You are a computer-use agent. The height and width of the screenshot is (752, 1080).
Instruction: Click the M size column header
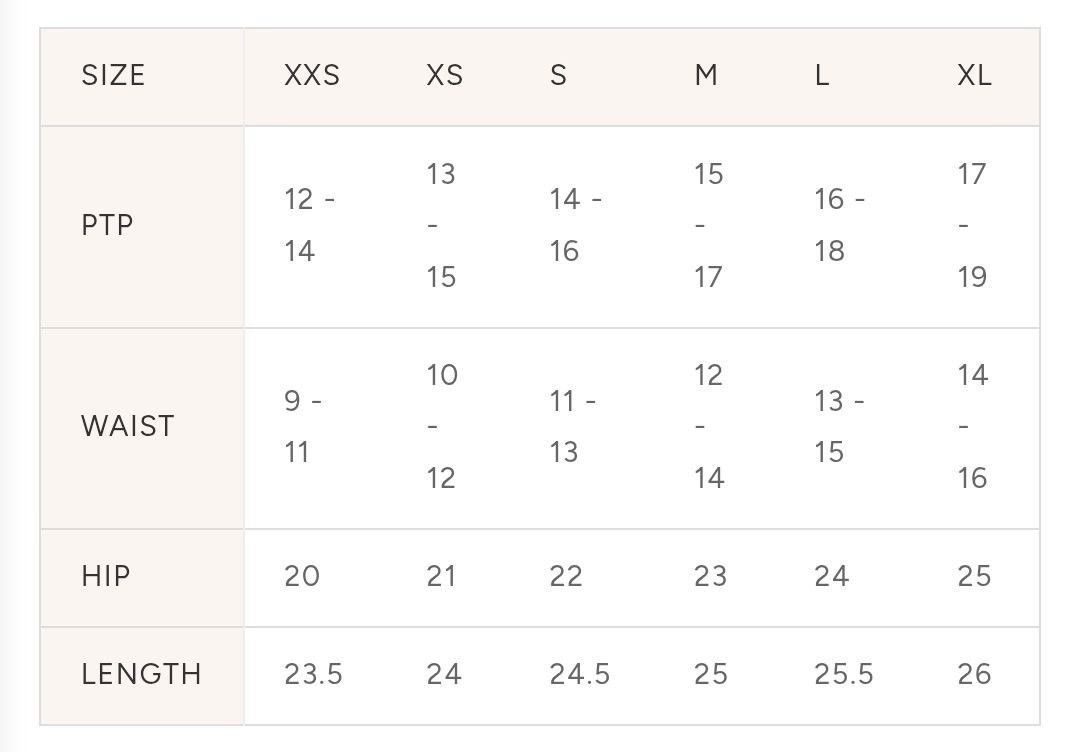click(x=706, y=76)
